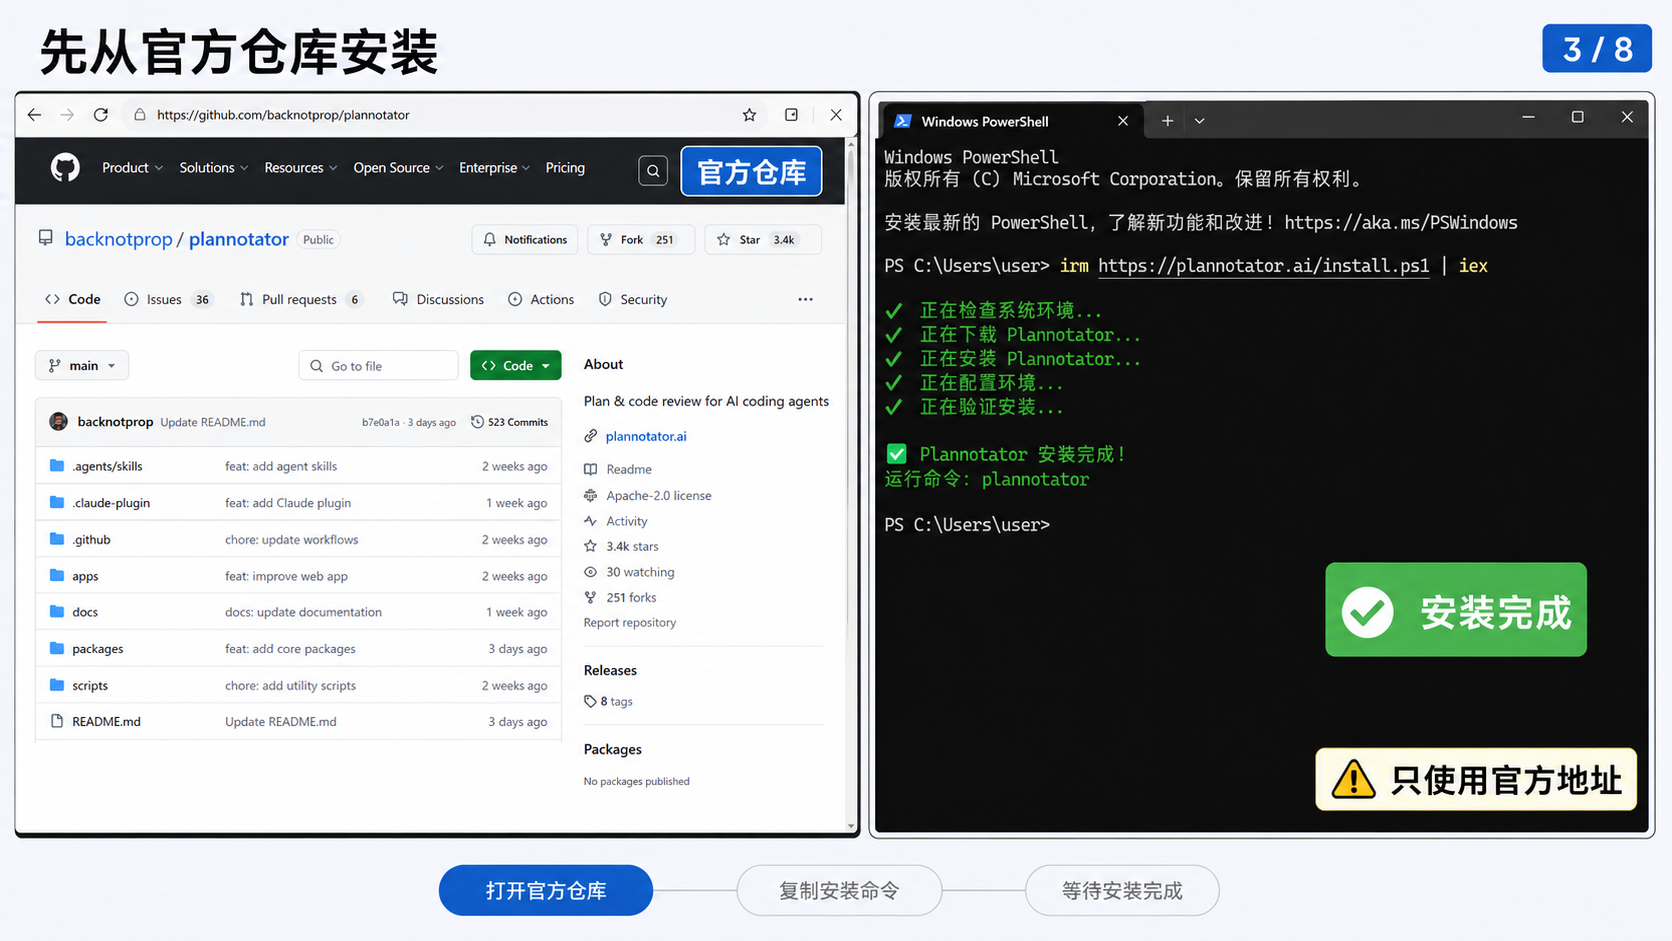
Task: Visit the plannotator.ai website link
Action: click(x=646, y=436)
